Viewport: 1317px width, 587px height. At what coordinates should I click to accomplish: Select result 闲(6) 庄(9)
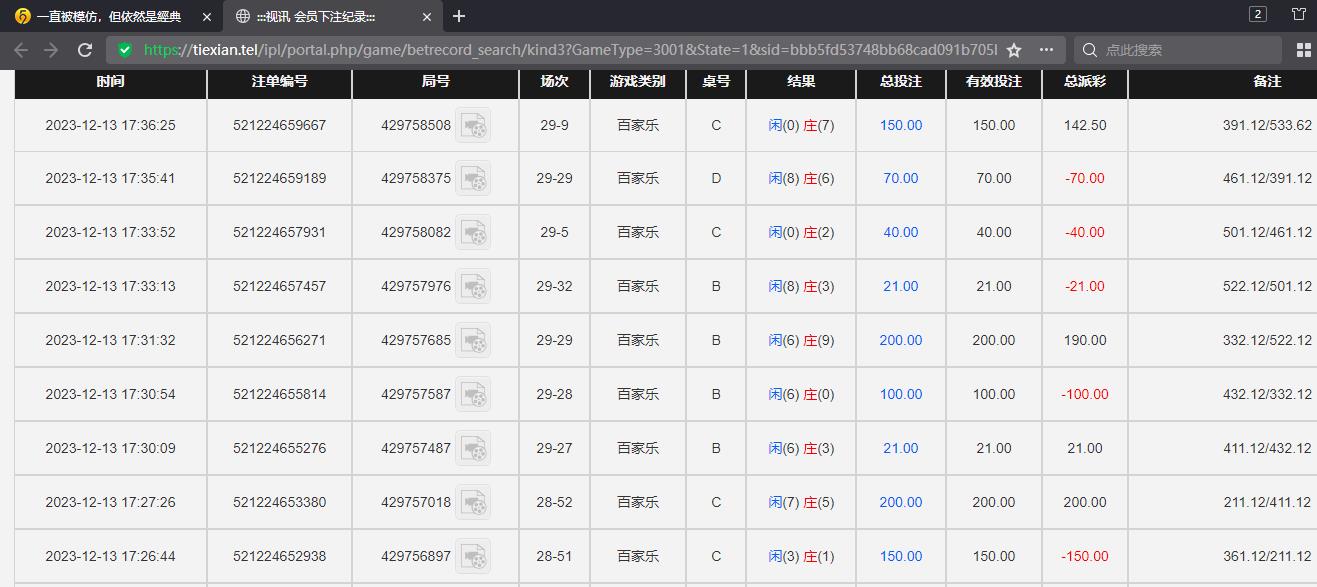point(801,340)
